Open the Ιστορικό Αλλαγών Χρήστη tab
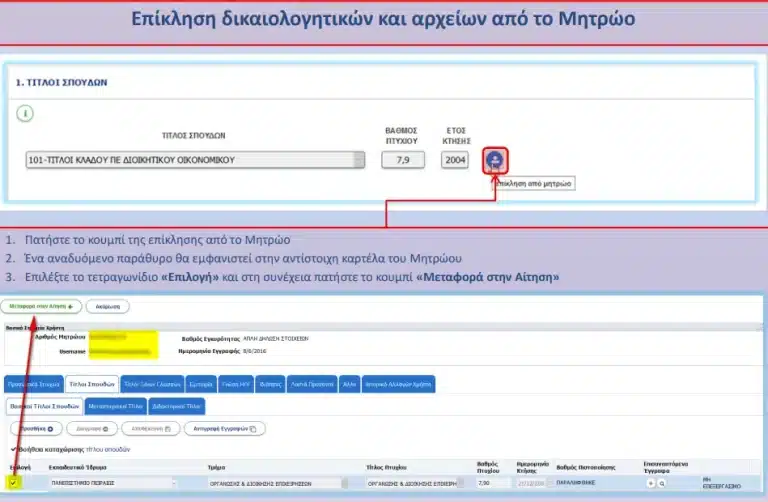Screen dimensions: 768x502 pos(398,384)
